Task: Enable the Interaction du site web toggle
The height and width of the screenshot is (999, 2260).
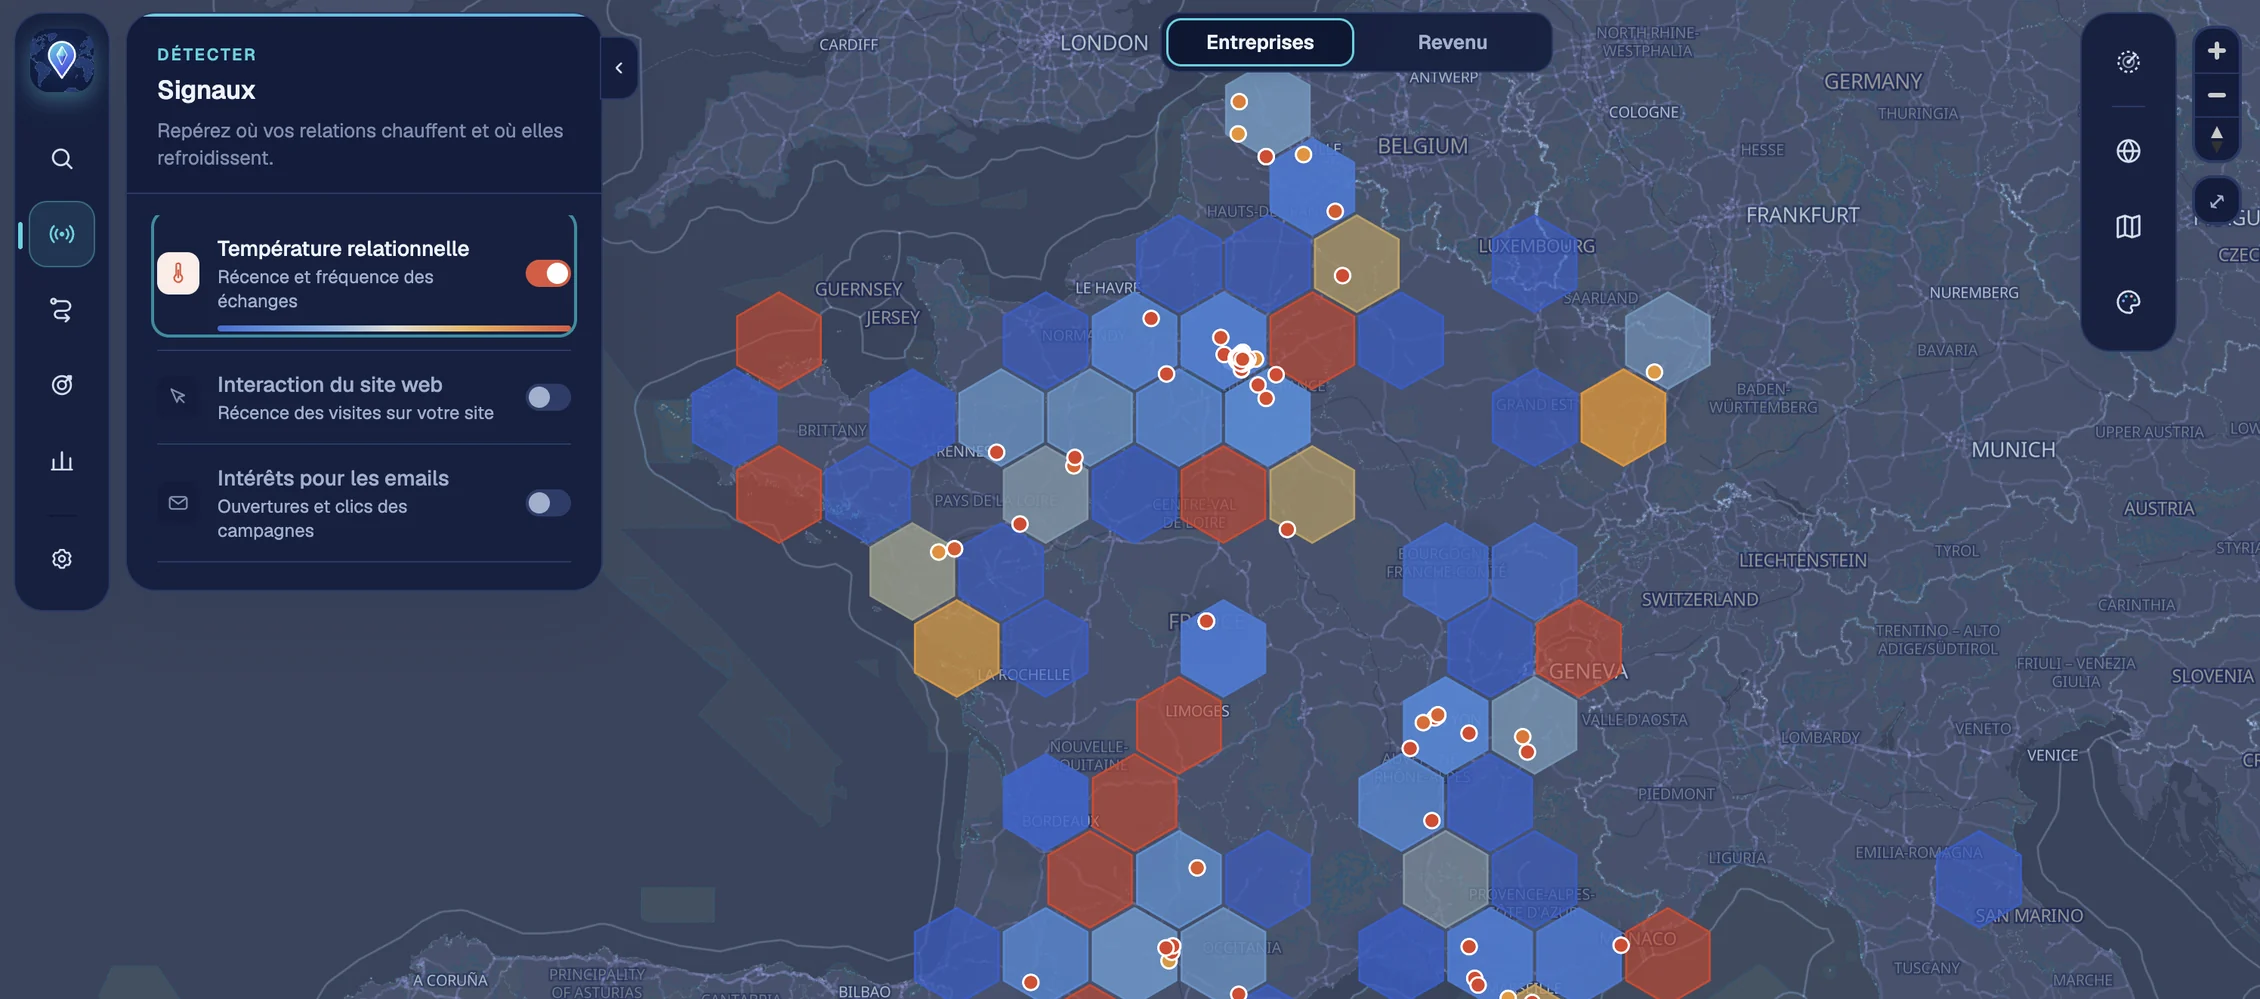Action: pyautogui.click(x=548, y=397)
